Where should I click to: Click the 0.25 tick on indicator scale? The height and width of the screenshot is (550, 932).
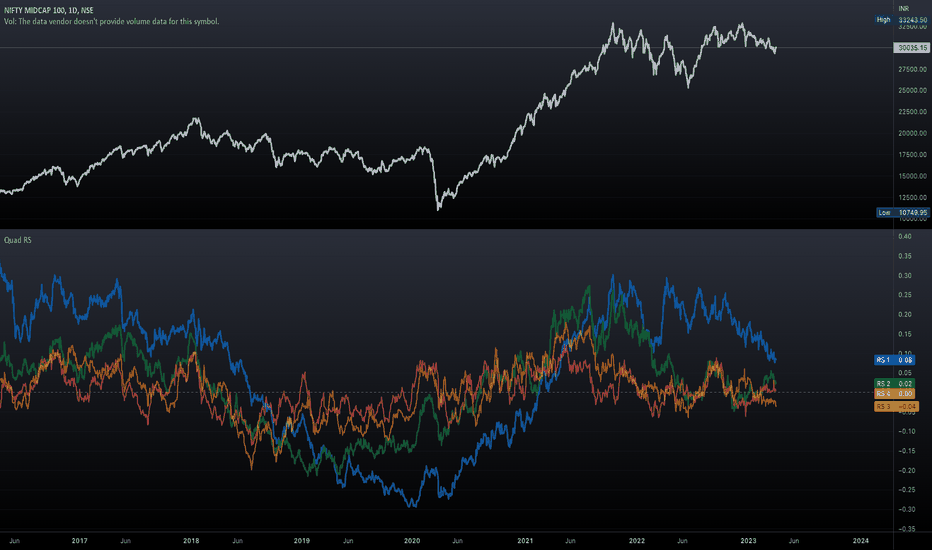pos(905,295)
